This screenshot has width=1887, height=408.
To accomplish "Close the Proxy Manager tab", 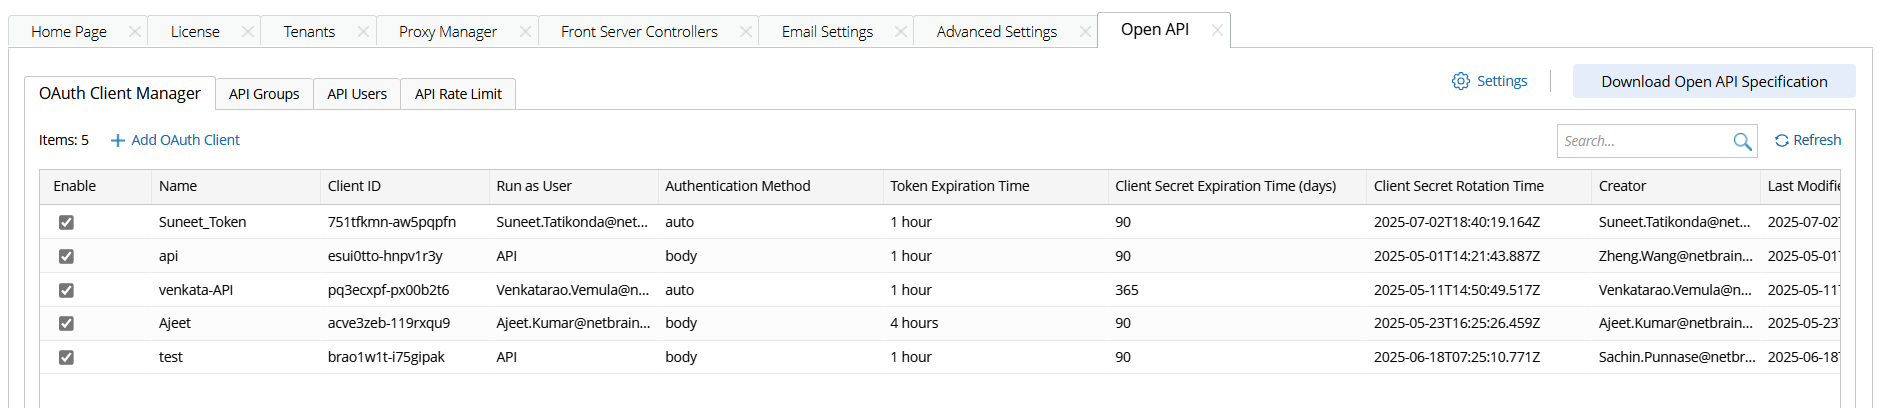I will point(525,32).
